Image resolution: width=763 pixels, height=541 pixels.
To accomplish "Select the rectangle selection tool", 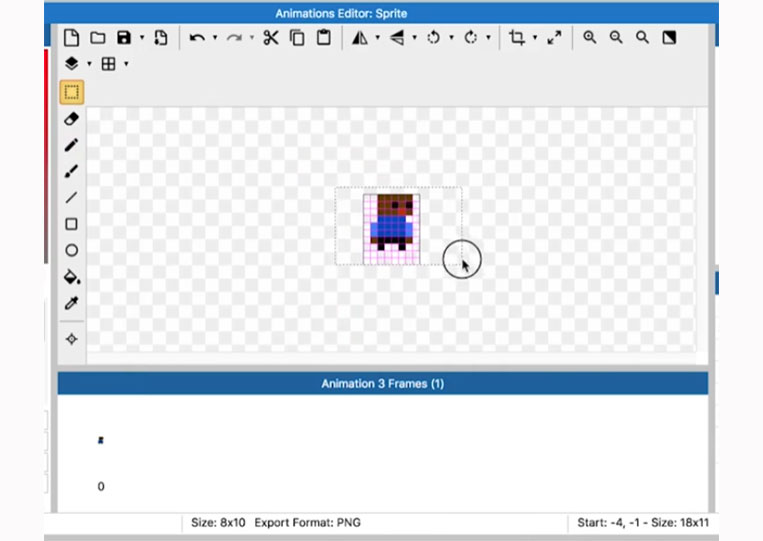I will click(72, 92).
